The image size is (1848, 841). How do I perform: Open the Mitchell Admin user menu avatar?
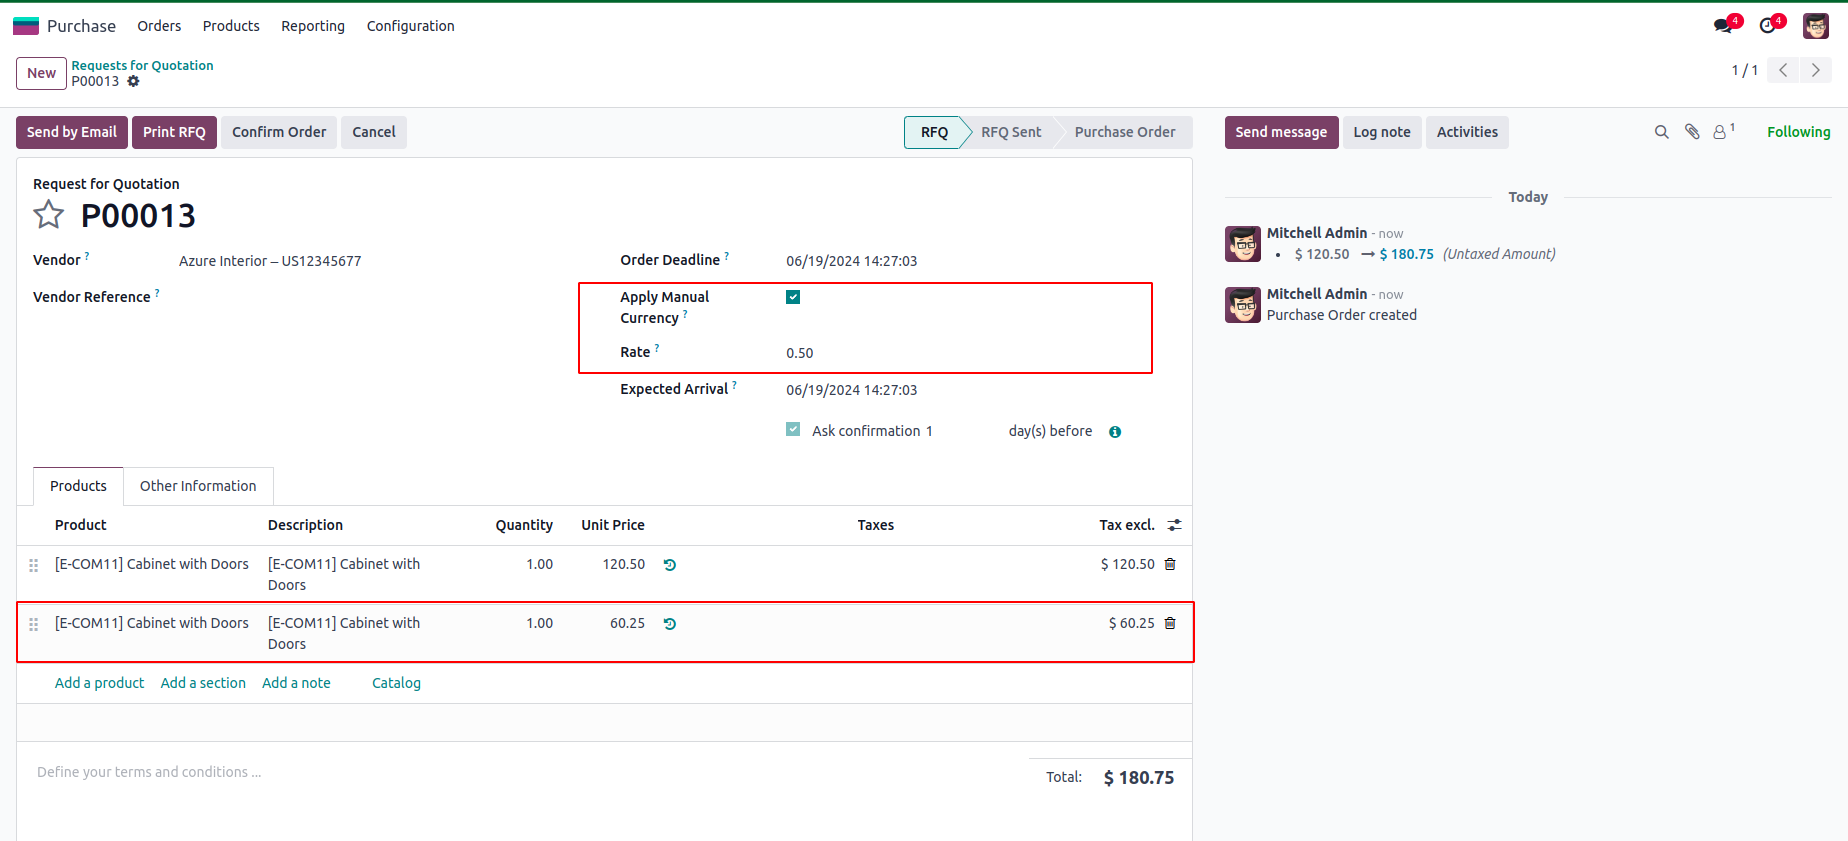(1815, 26)
